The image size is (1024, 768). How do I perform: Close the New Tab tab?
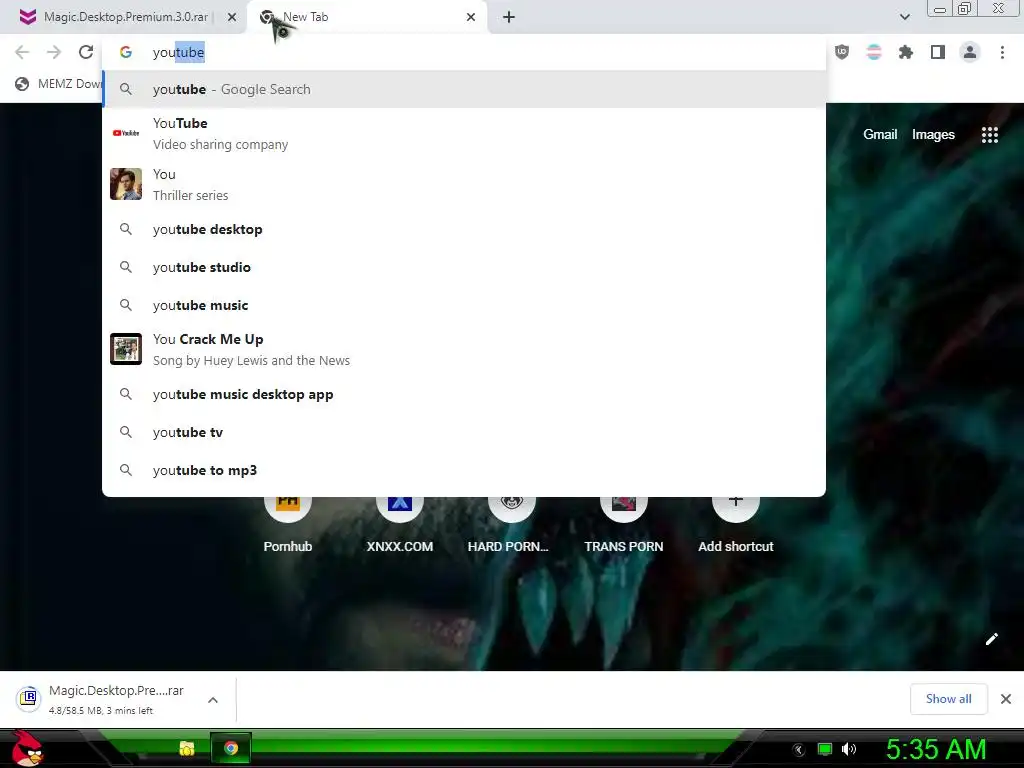pos(471,17)
